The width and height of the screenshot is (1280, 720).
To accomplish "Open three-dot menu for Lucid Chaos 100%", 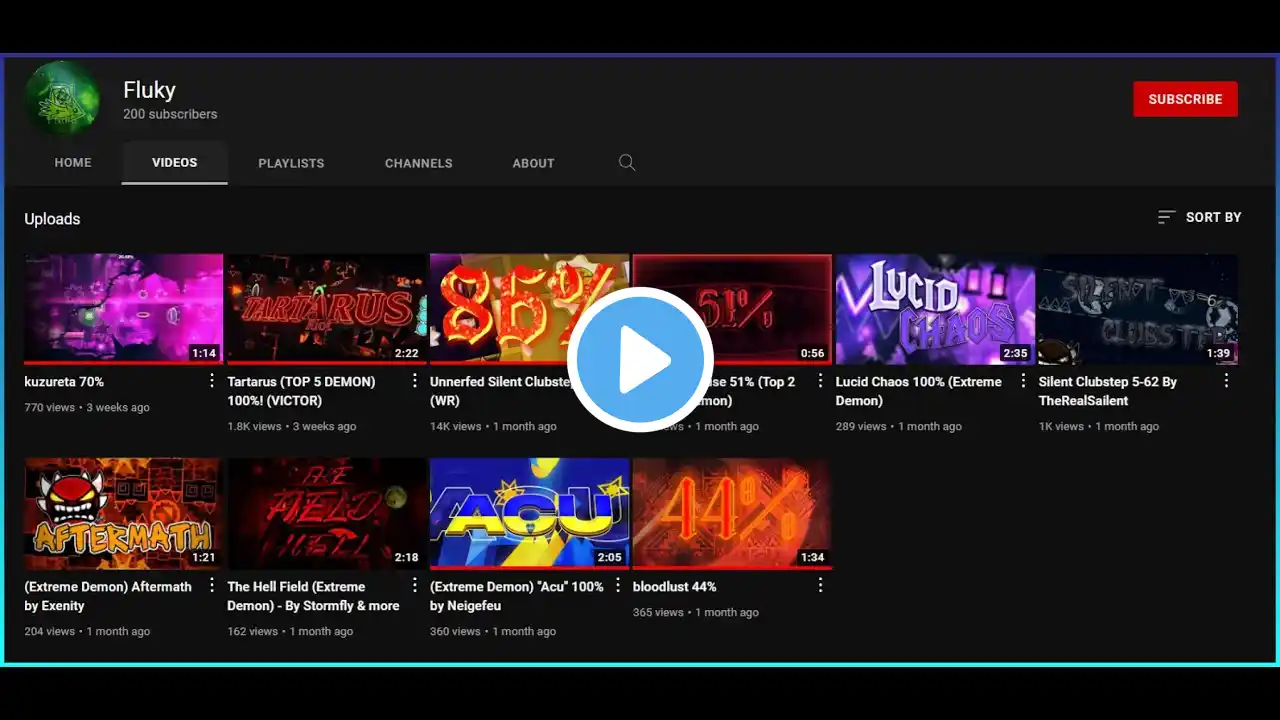I will pyautogui.click(x=1023, y=381).
